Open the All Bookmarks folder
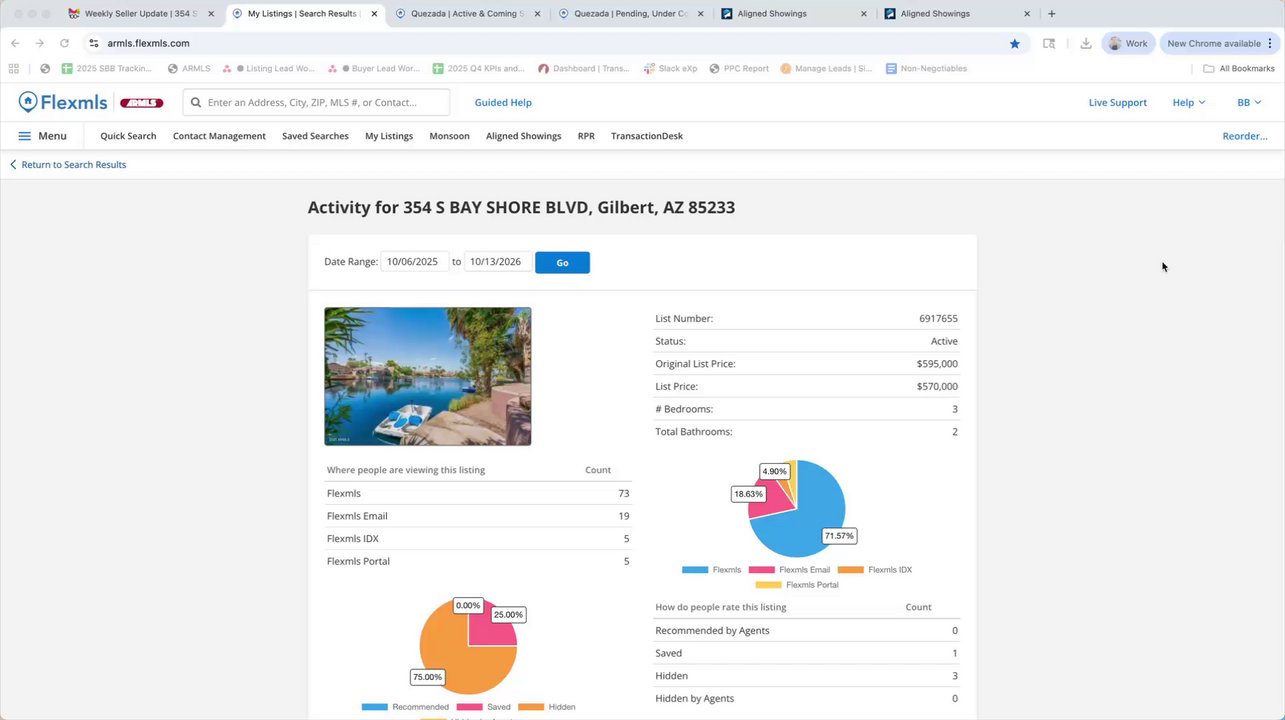 [x=1238, y=69]
